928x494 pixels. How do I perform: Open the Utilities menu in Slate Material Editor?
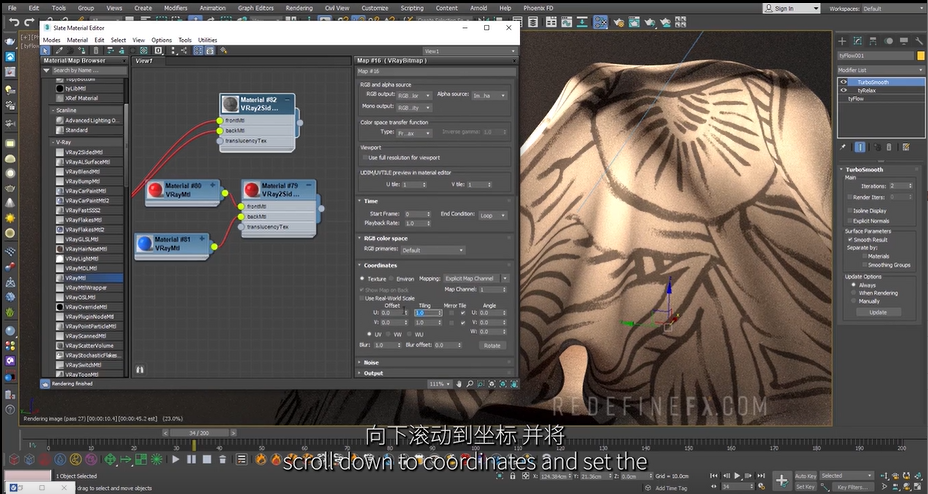pos(207,40)
